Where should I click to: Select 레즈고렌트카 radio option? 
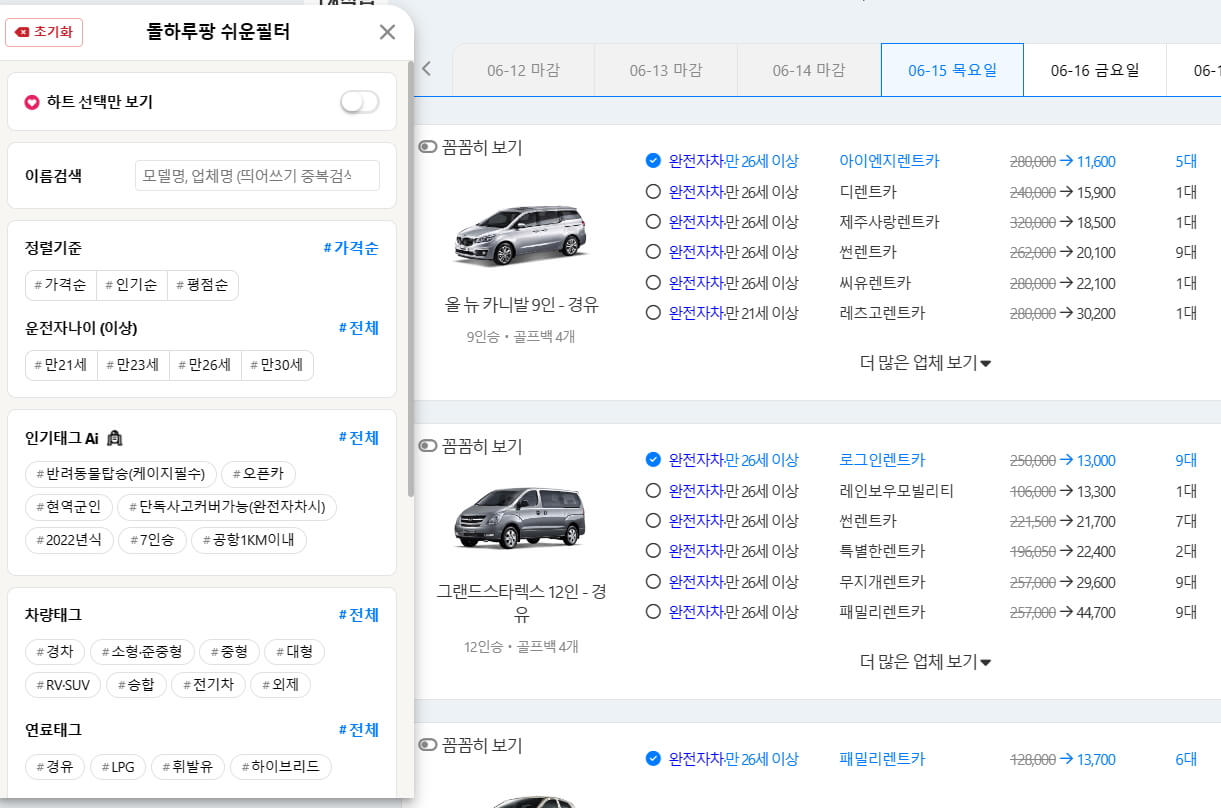coord(653,313)
